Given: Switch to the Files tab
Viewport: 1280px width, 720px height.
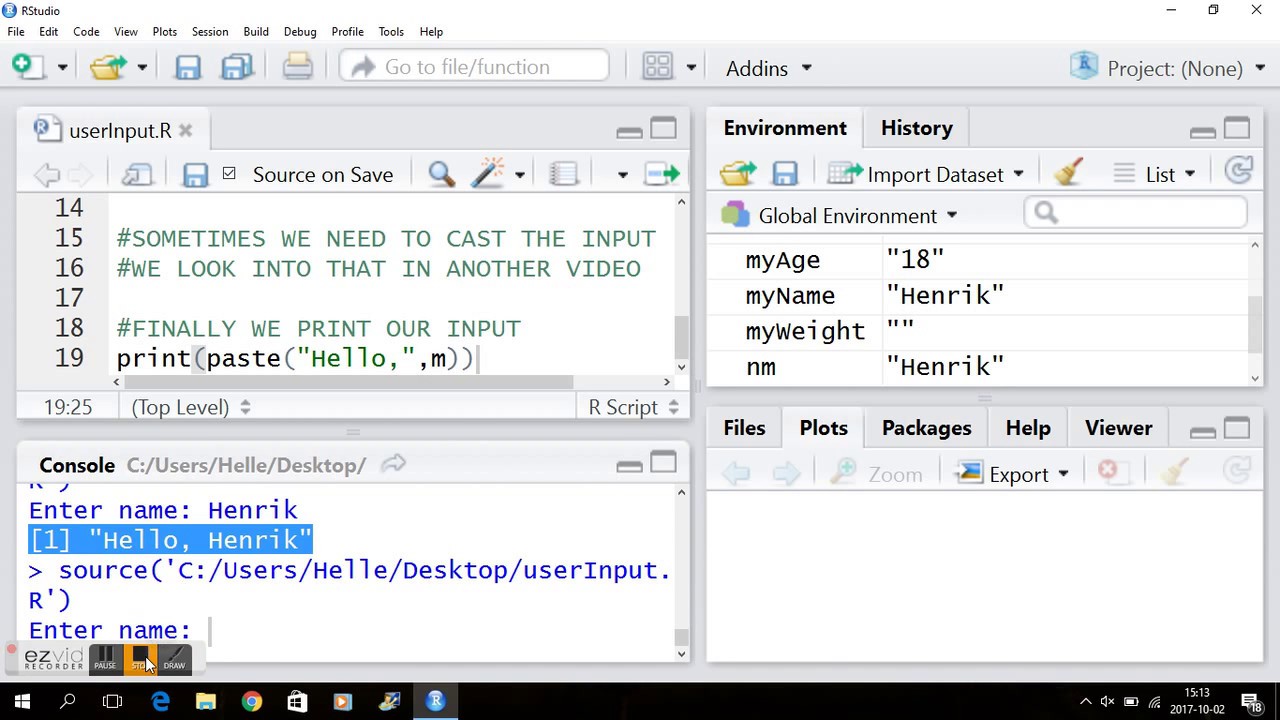Looking at the screenshot, I should (744, 428).
